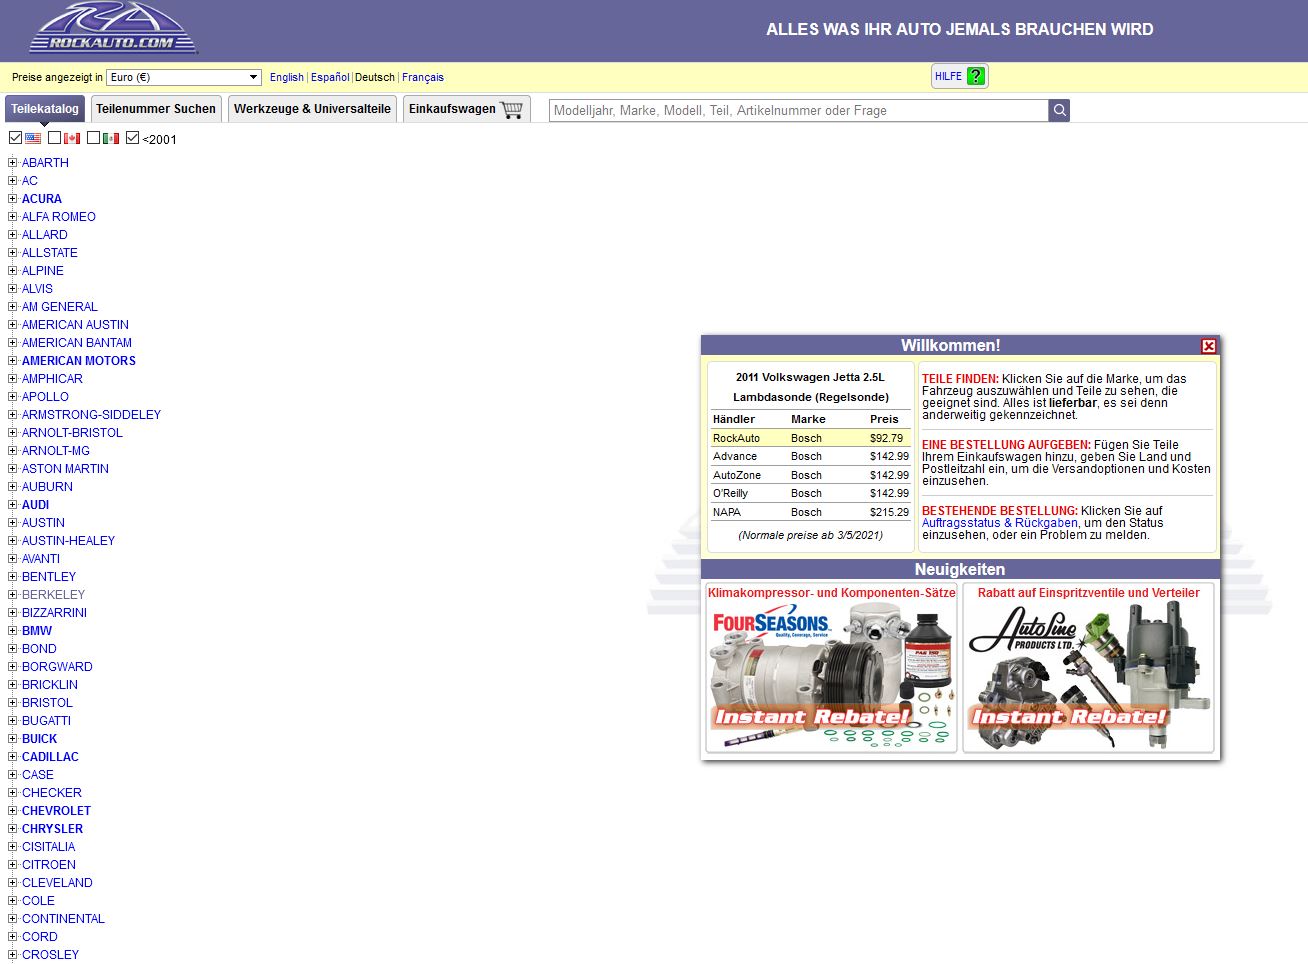This screenshot has height=964, width=1308.
Task: Select the CONTINENTAL make
Action: point(63,919)
